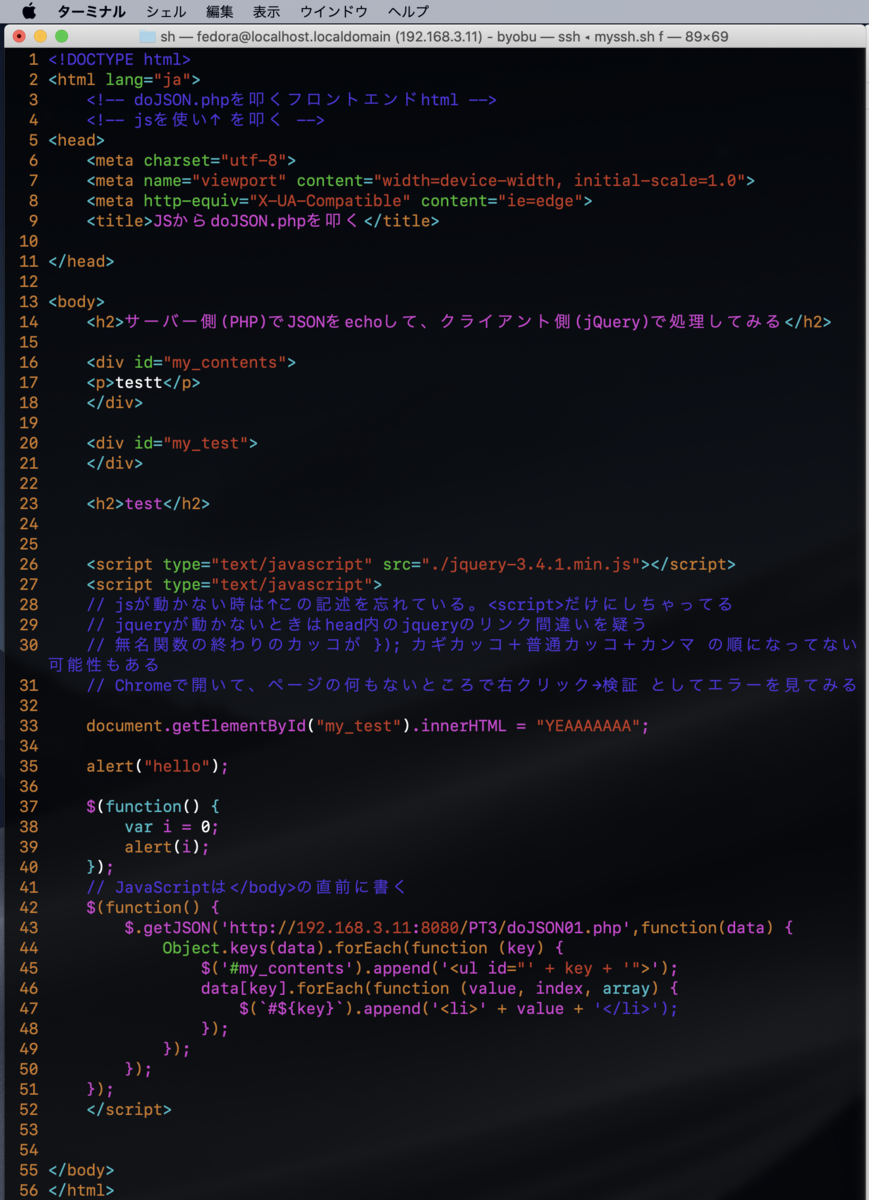
Task: Click the meta http-equiv X-UA-Compatible line
Action: point(339,201)
